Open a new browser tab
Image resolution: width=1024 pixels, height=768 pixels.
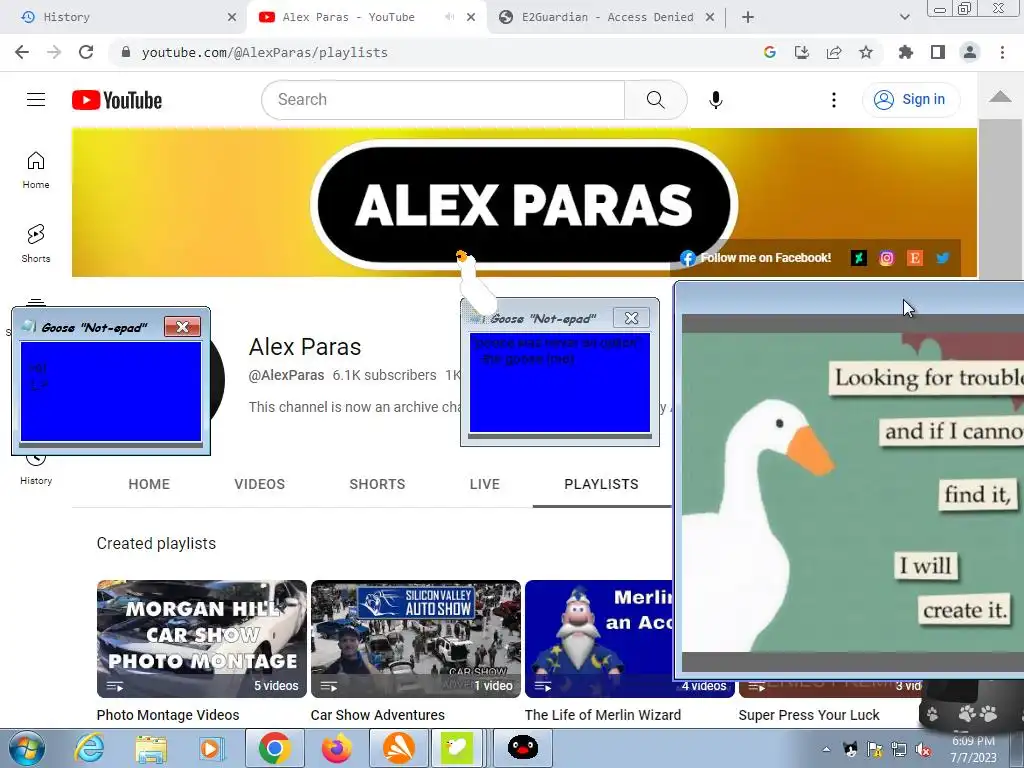click(x=748, y=17)
